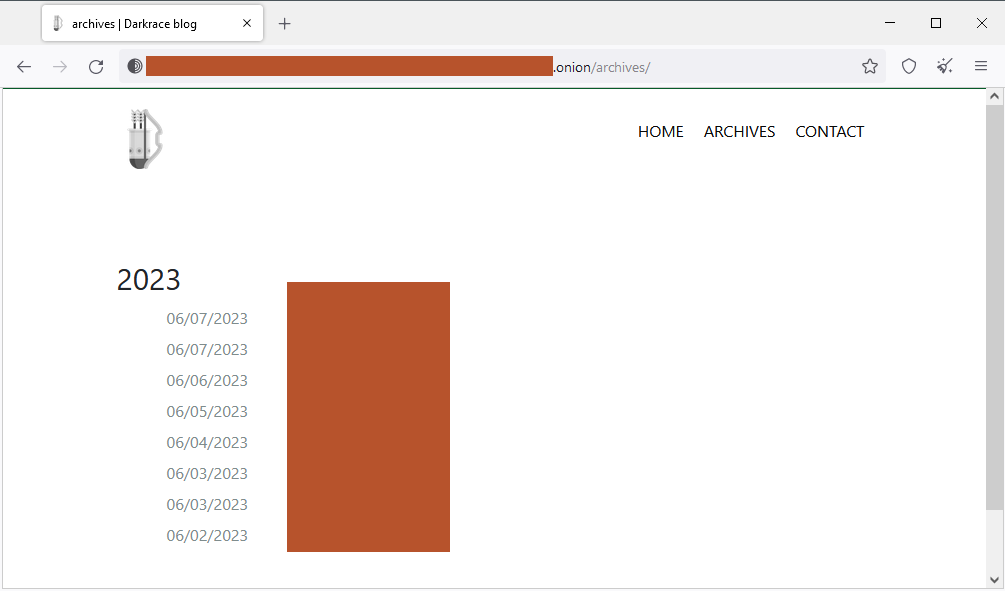This screenshot has height=591, width=1005.
Task: Click the New Identity broom icon
Action: coord(945,66)
